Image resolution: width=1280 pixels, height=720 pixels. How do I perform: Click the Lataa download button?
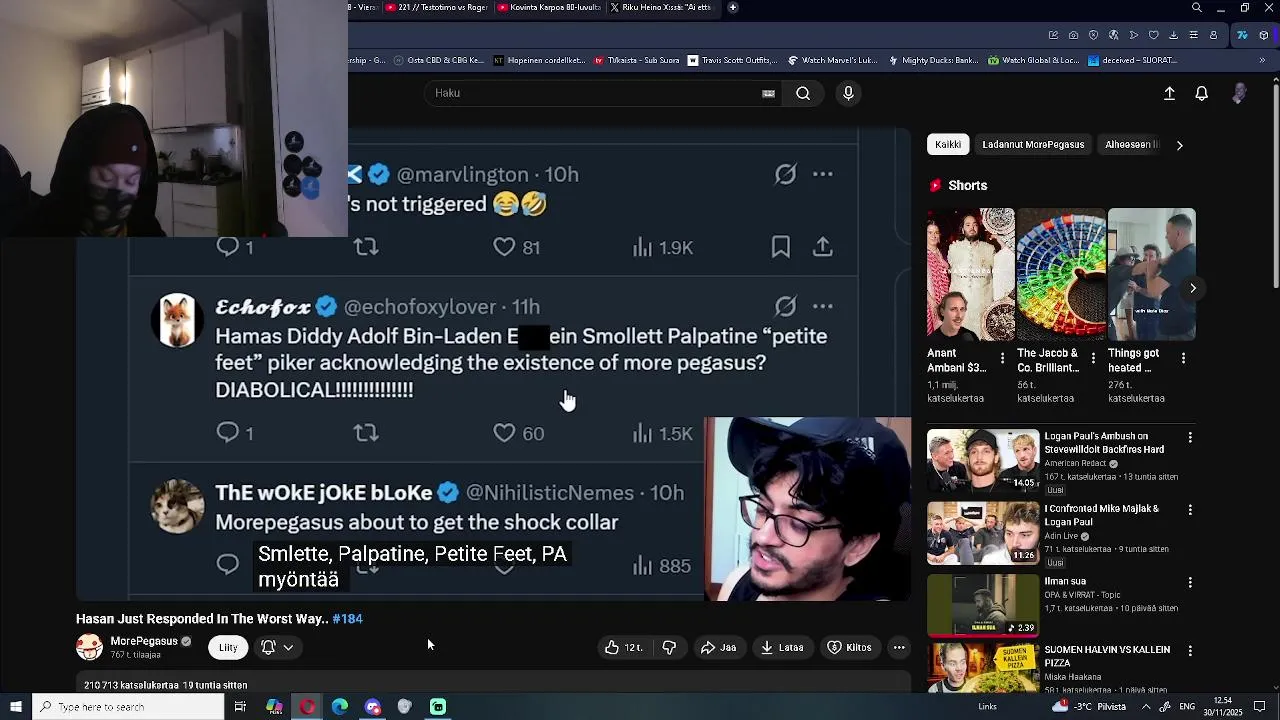782,647
